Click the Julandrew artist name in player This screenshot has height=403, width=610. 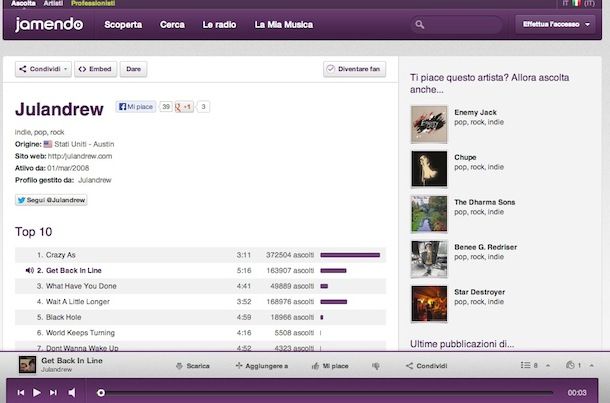[x=56, y=370]
